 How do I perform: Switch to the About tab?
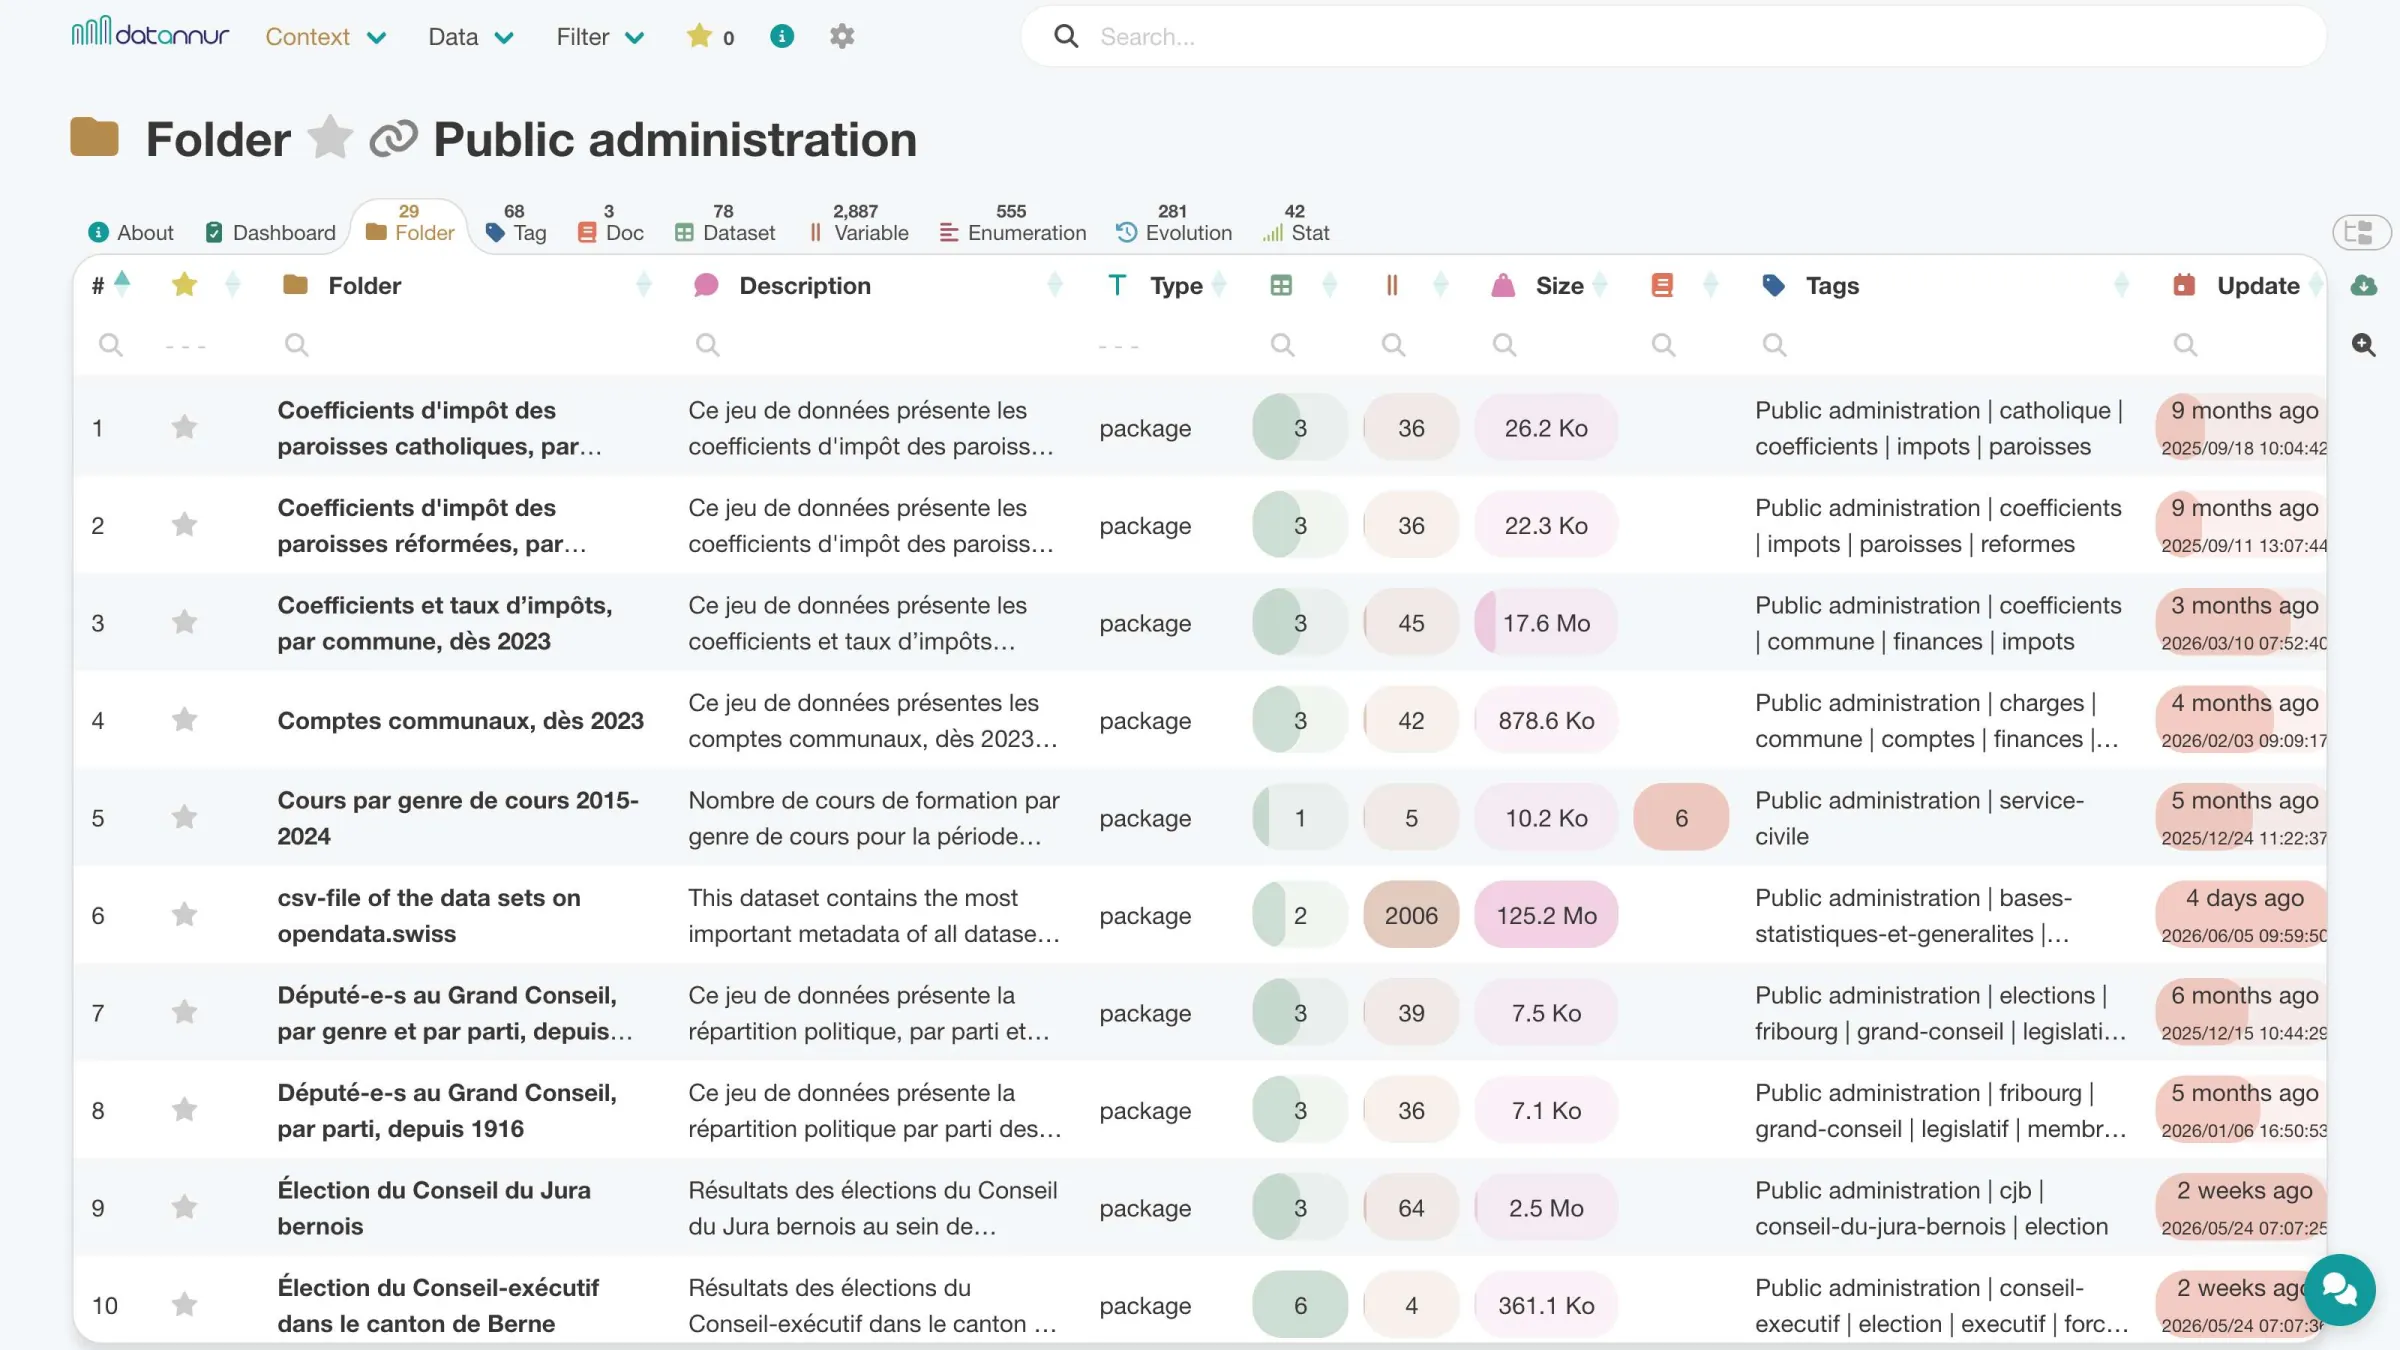click(x=131, y=232)
